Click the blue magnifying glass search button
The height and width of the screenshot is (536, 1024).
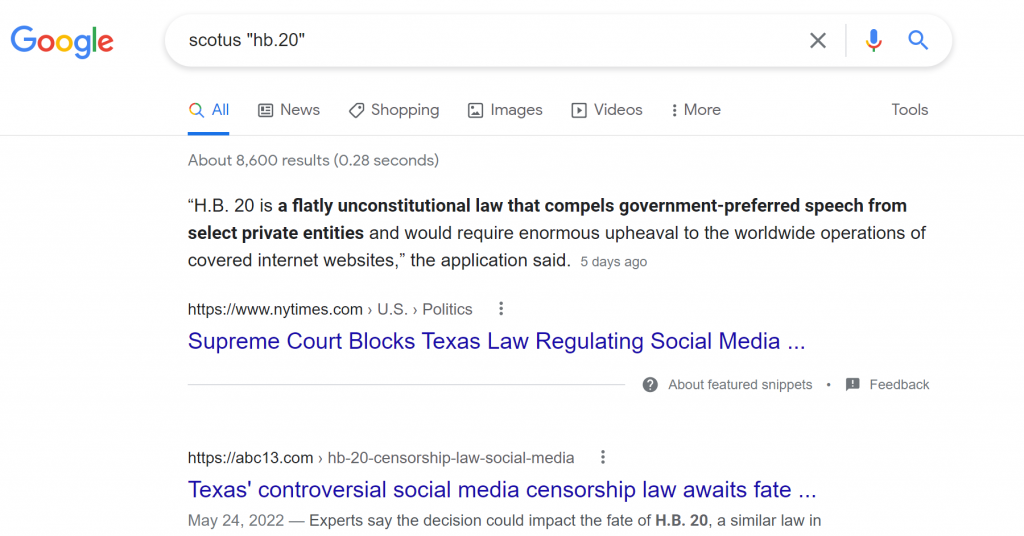[918, 40]
